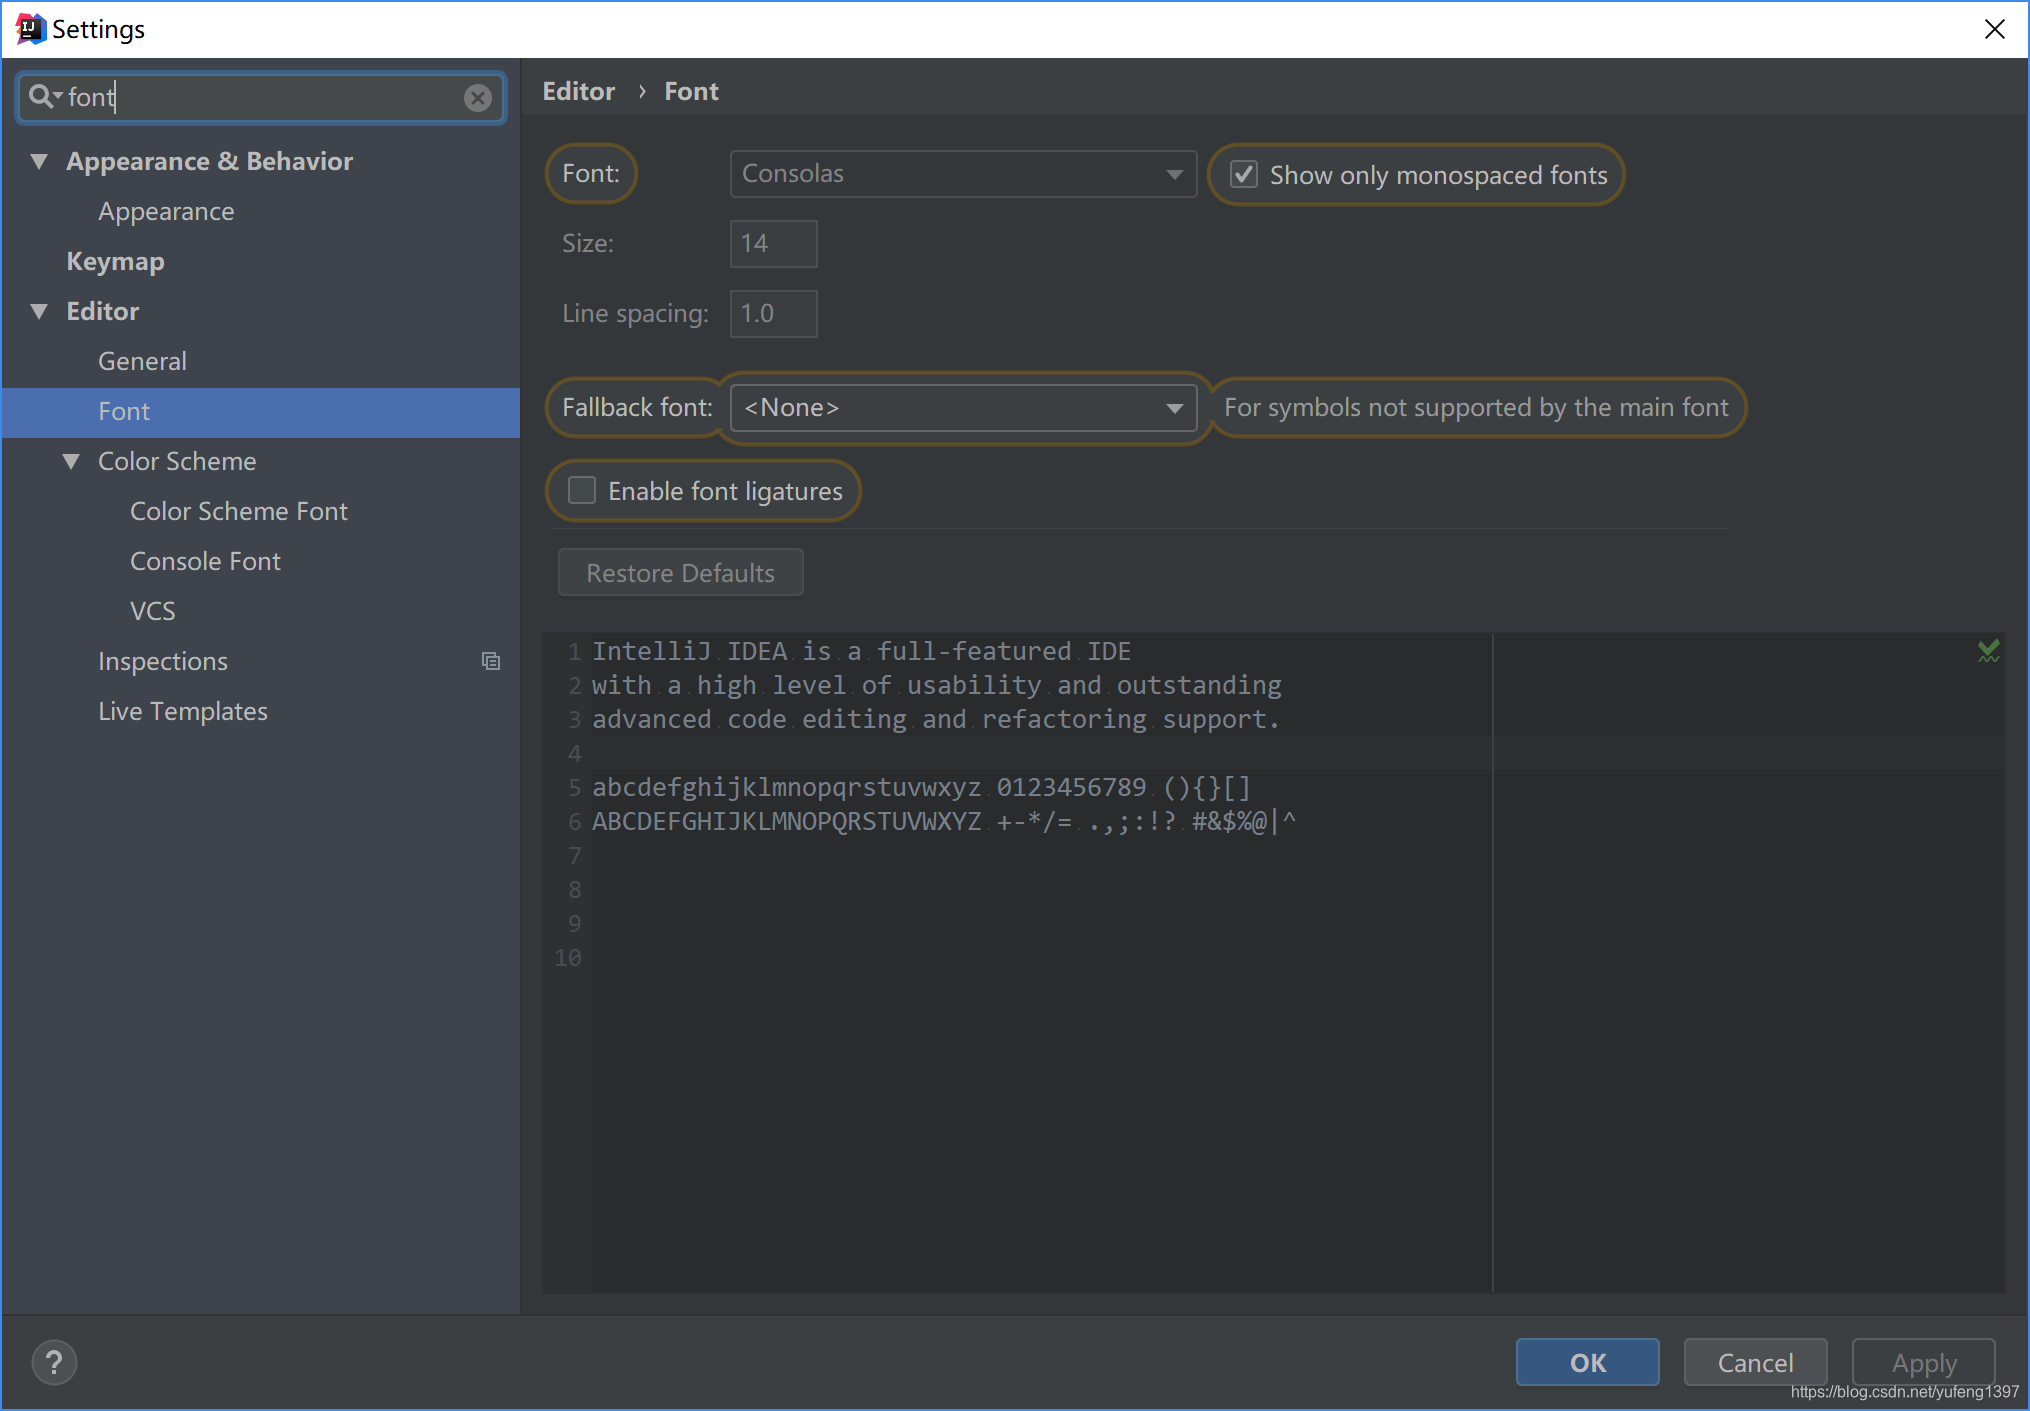
Task: Open Inspections settings
Action: (162, 661)
